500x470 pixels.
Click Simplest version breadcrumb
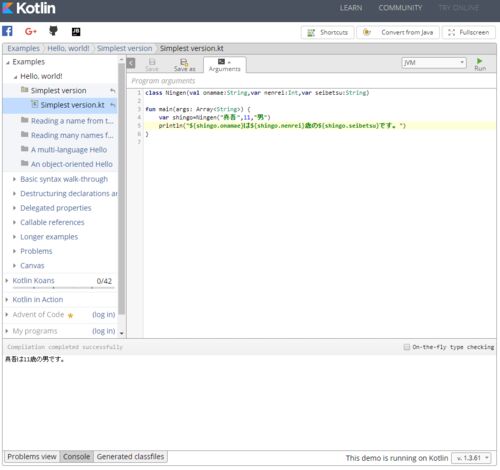click(x=124, y=48)
